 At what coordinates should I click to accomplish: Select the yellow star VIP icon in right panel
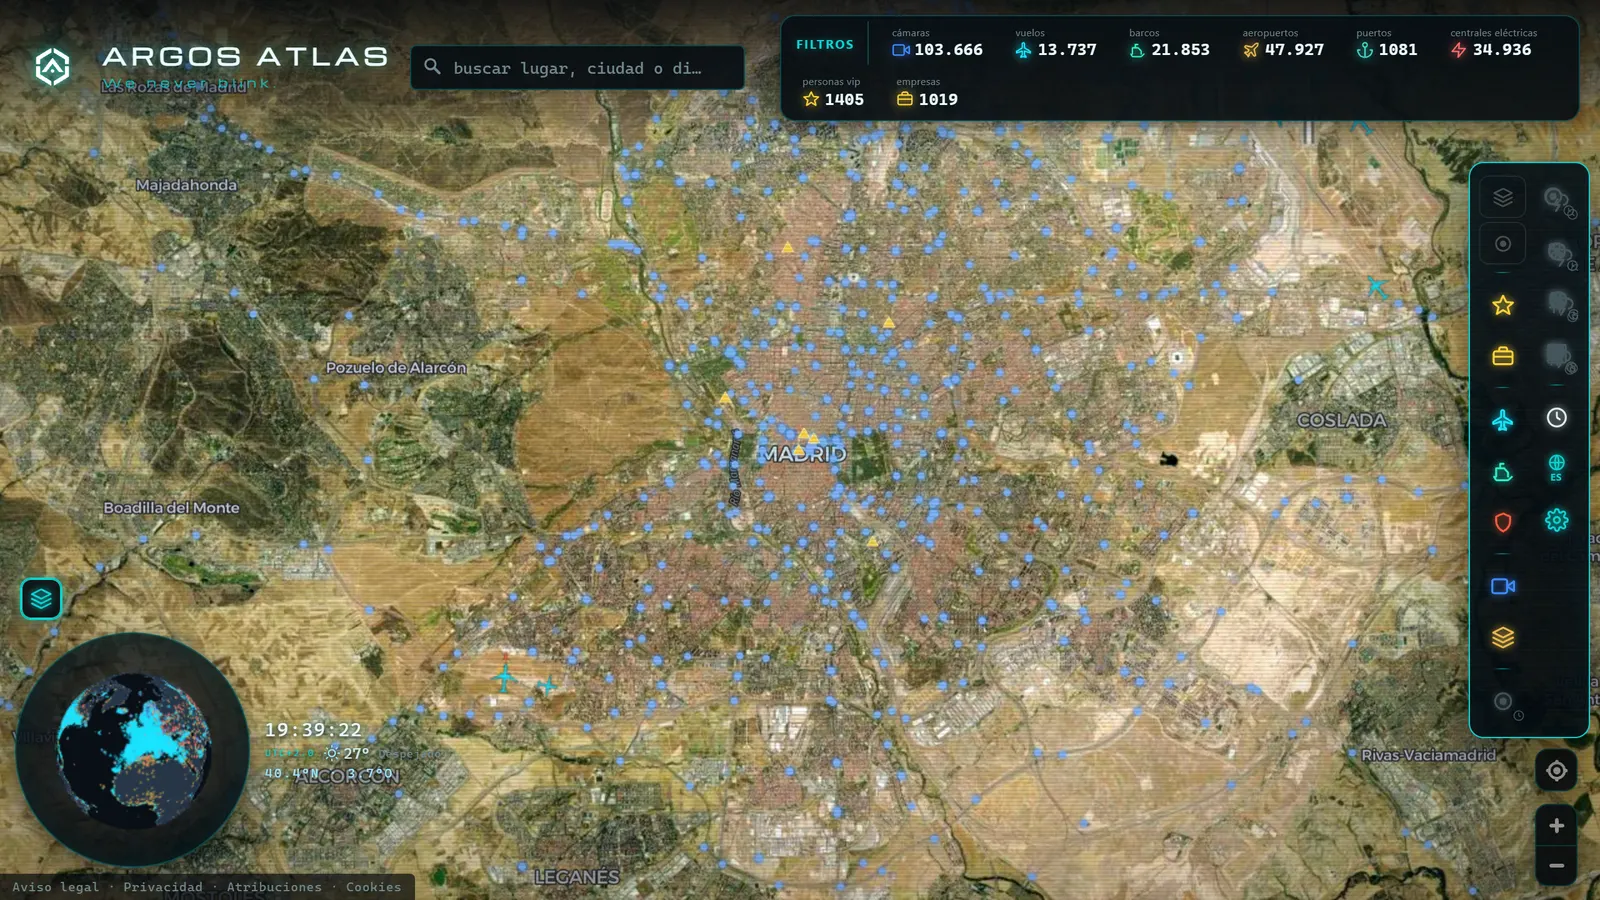coord(1502,305)
